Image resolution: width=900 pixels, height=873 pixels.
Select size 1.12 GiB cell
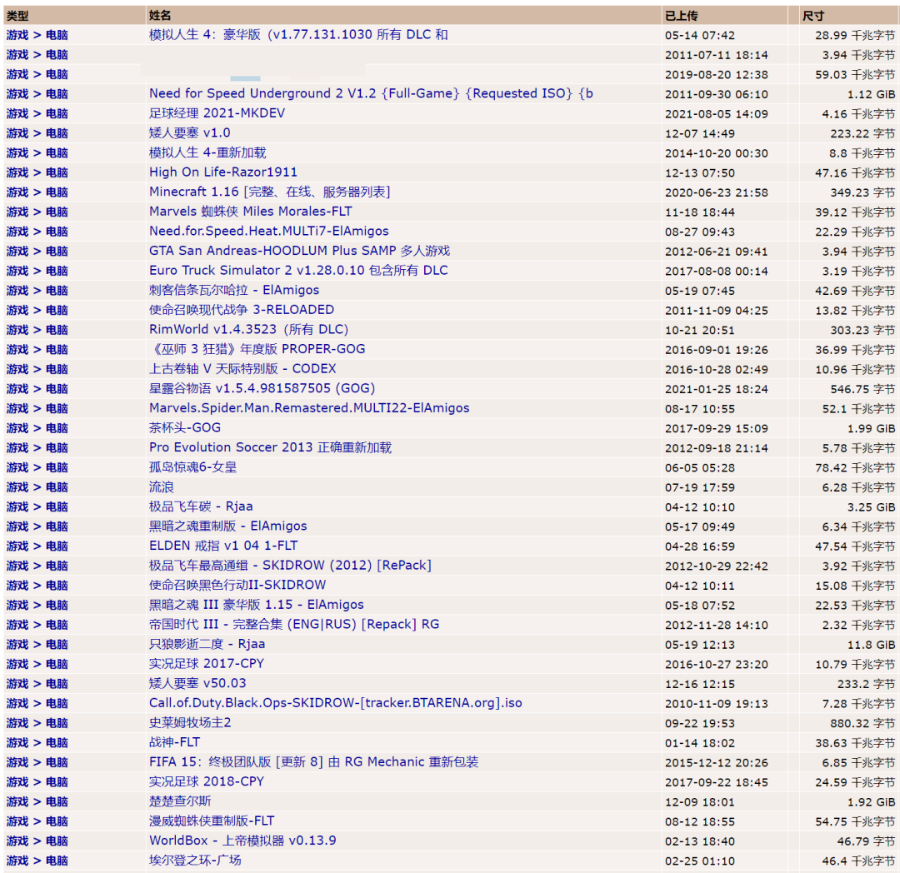[871, 94]
